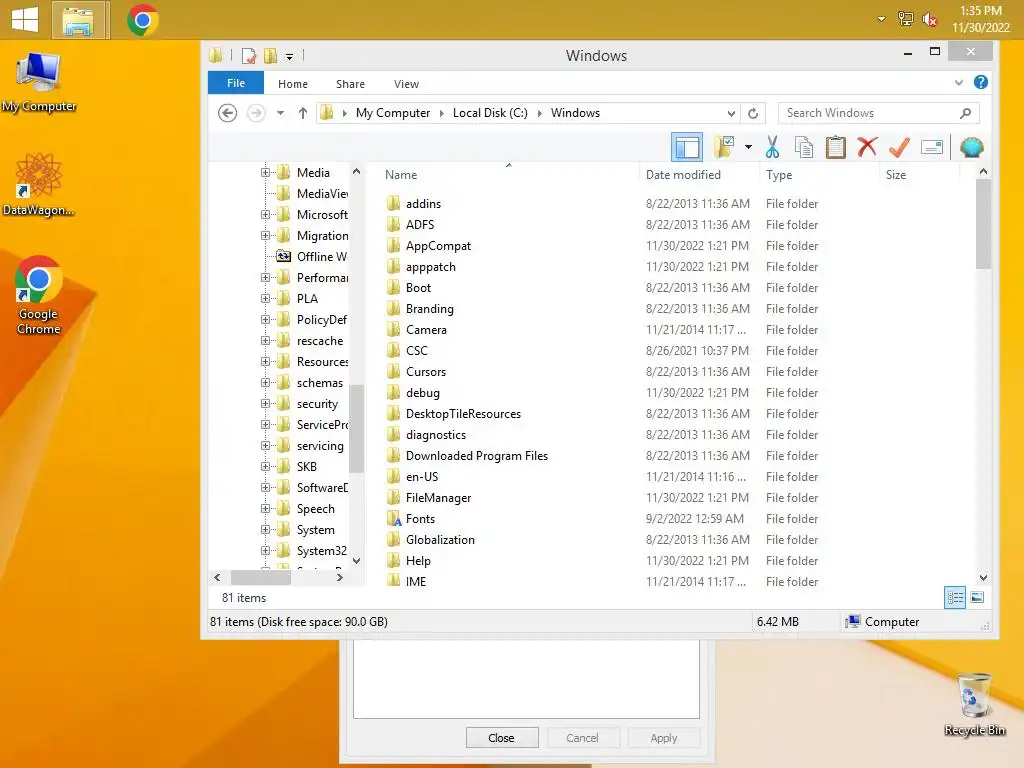The width and height of the screenshot is (1024, 768).
Task: Expand the System32 tree node
Action: 265,551
